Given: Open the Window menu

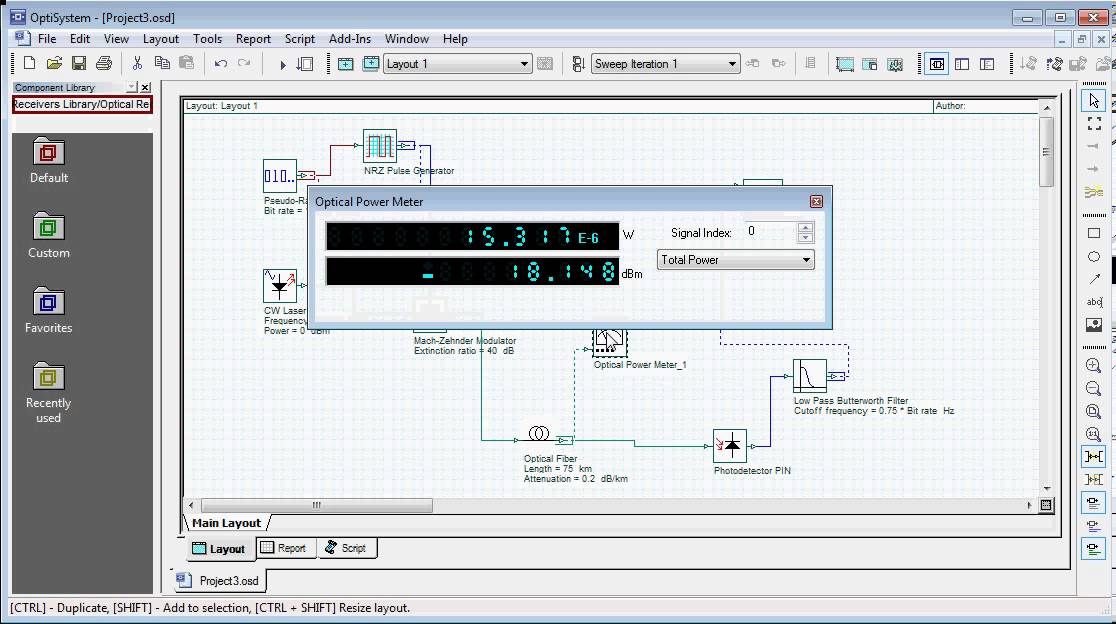Looking at the screenshot, I should 406,39.
